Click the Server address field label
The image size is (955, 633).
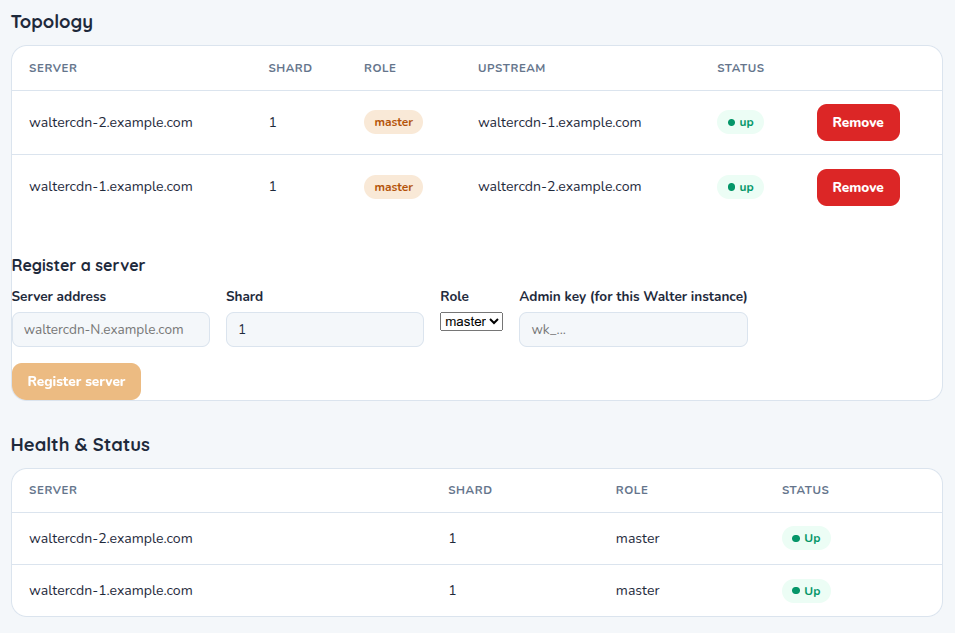pyautogui.click(x=59, y=297)
